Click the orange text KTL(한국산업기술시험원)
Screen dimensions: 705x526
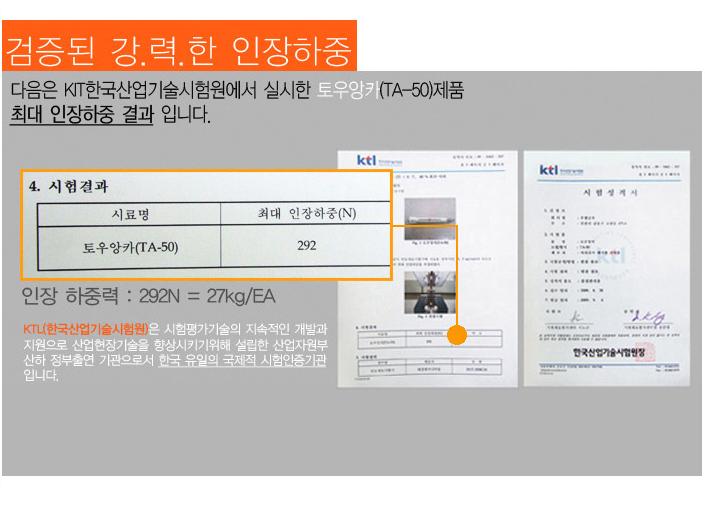tap(85, 329)
